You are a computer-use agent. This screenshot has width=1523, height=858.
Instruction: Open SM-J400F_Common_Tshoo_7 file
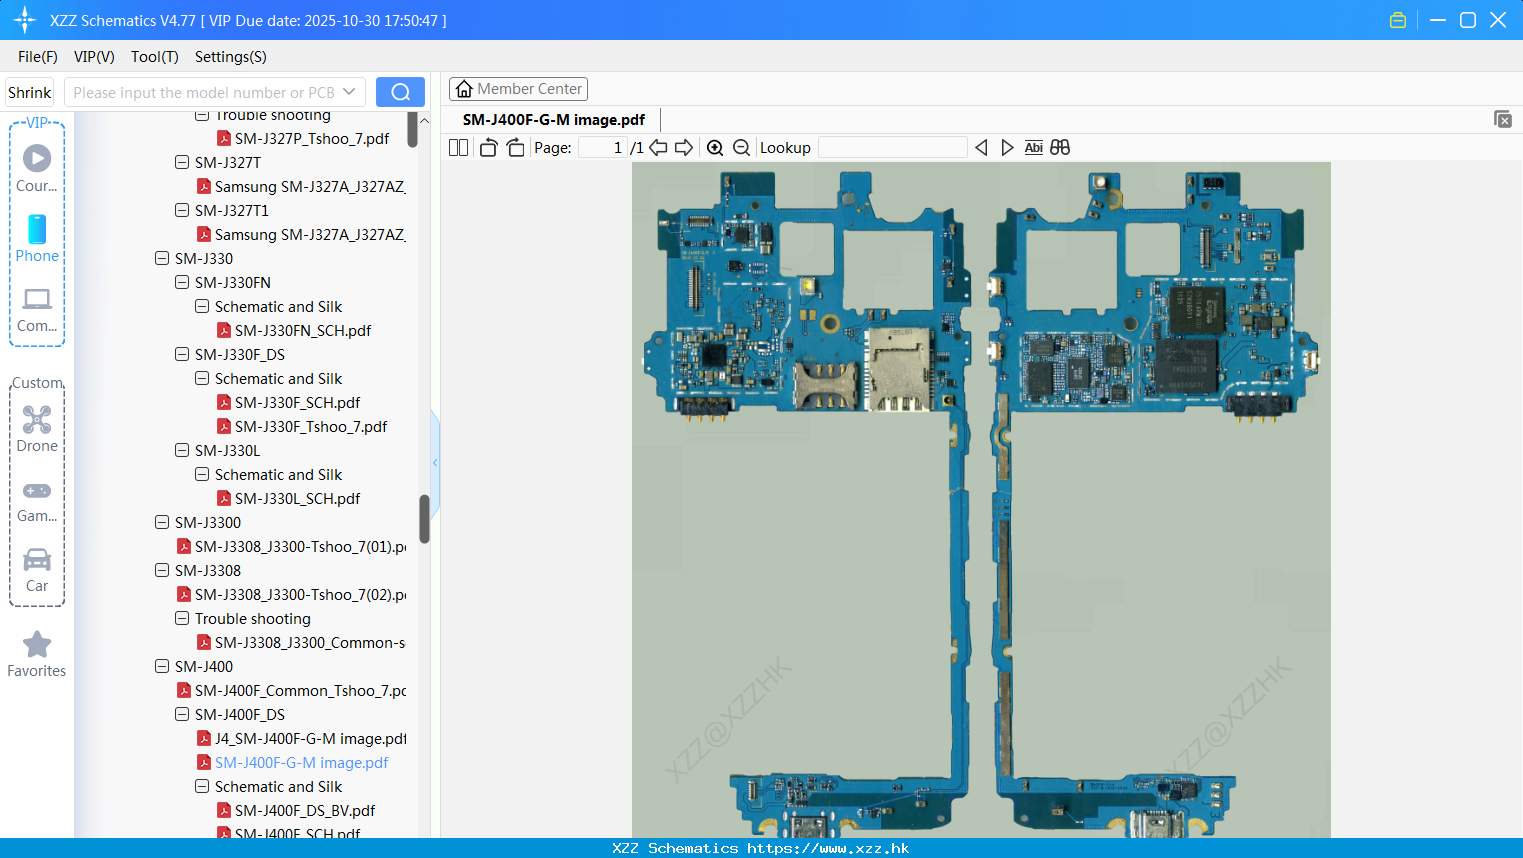tap(299, 690)
